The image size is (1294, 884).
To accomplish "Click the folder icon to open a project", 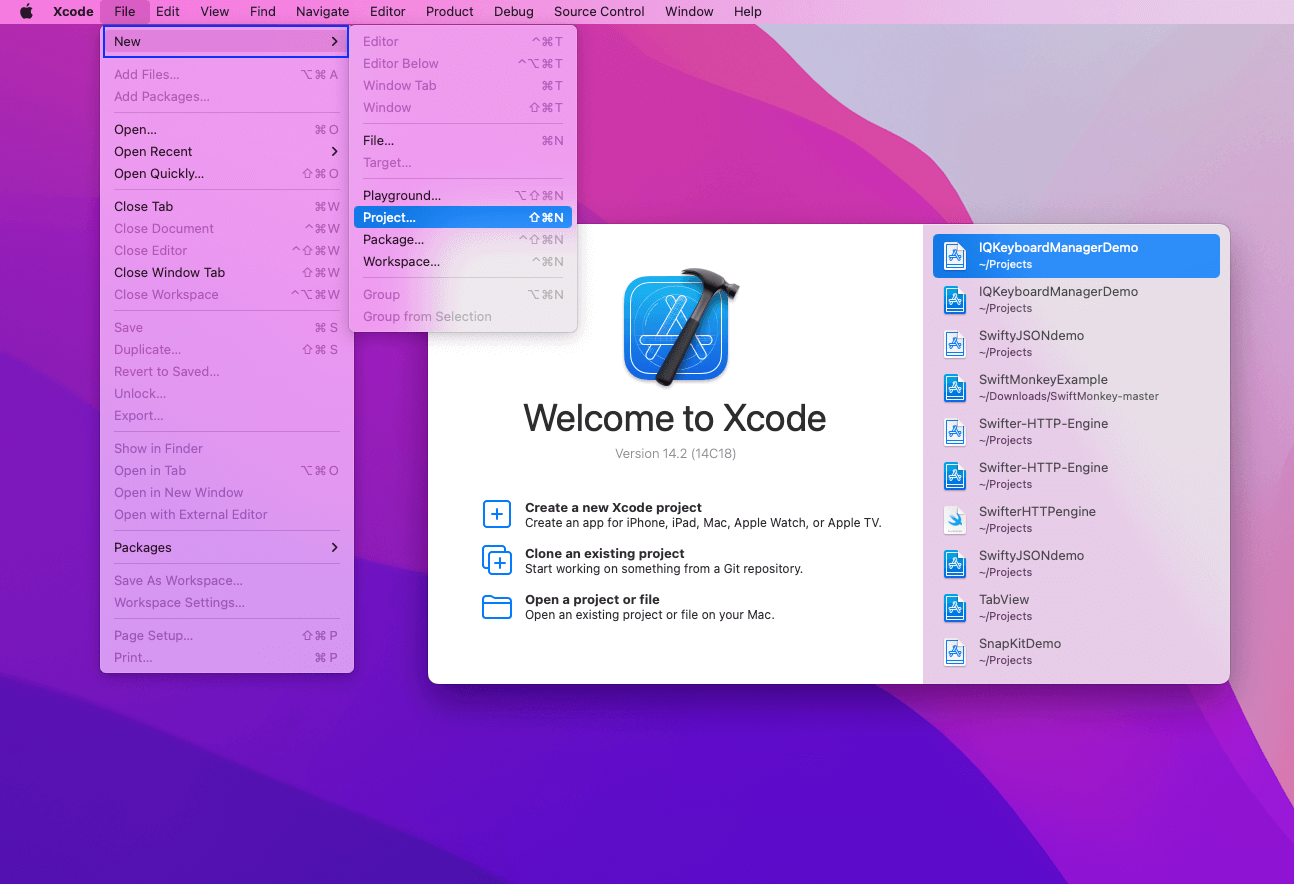I will pos(497,607).
